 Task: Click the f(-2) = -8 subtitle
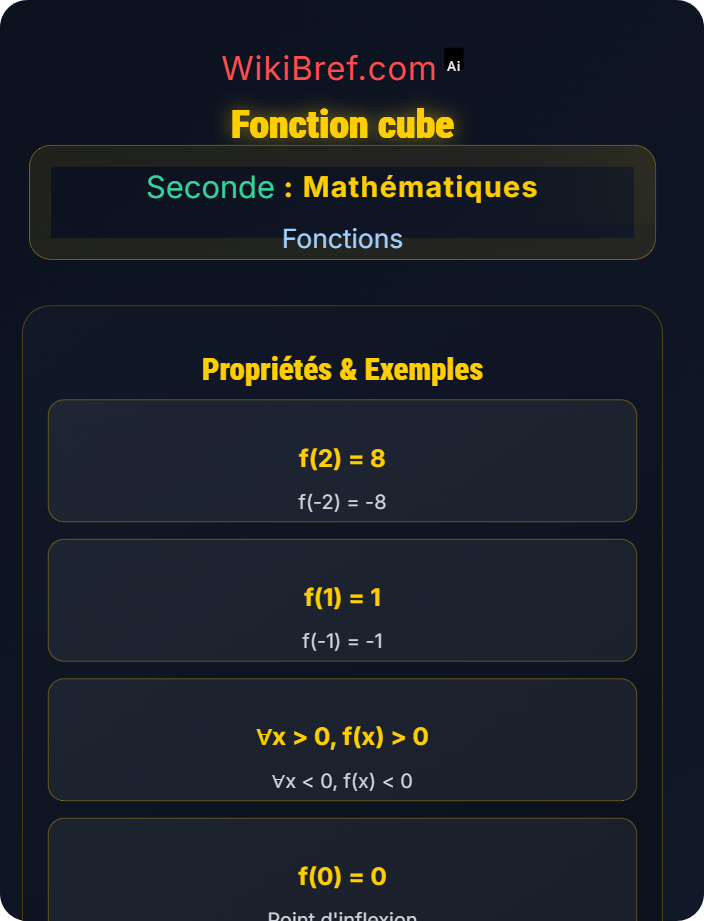(x=342, y=502)
